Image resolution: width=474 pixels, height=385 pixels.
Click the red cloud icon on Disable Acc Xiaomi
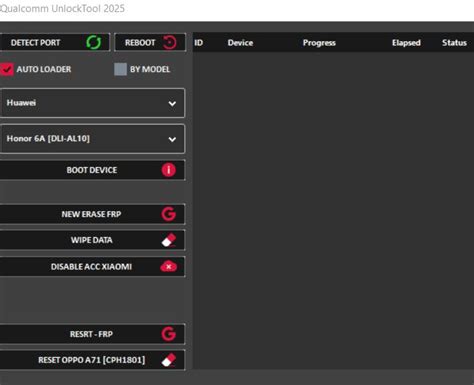[169, 267]
